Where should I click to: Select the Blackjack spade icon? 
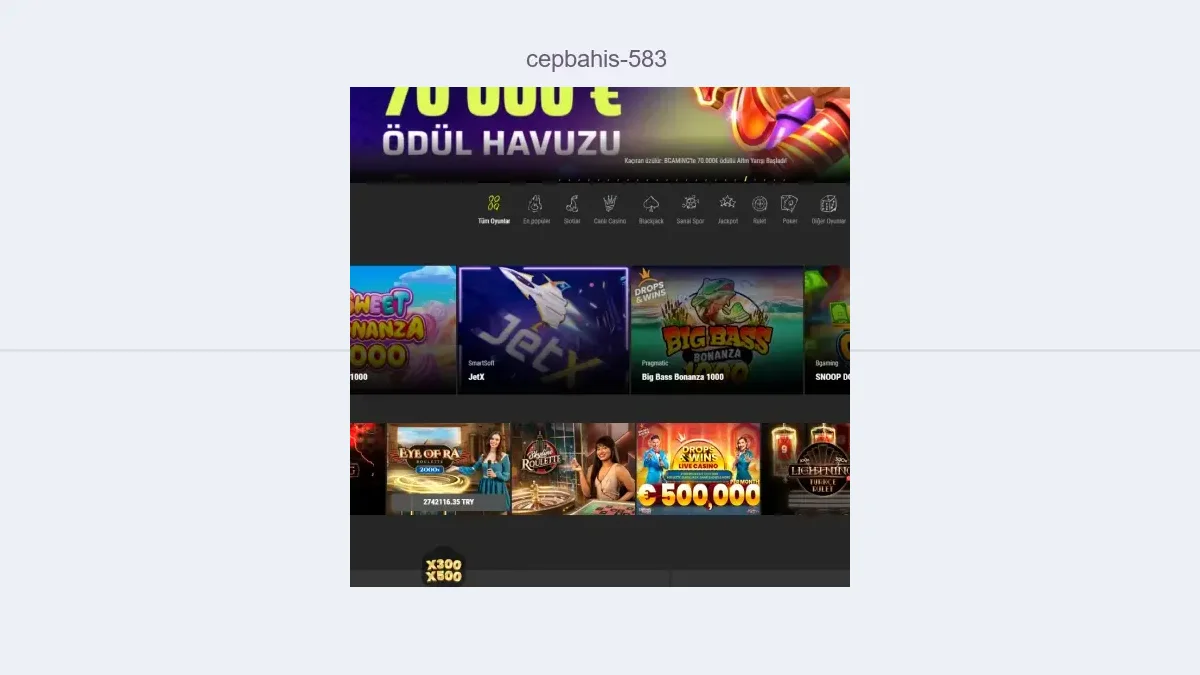[651, 209]
